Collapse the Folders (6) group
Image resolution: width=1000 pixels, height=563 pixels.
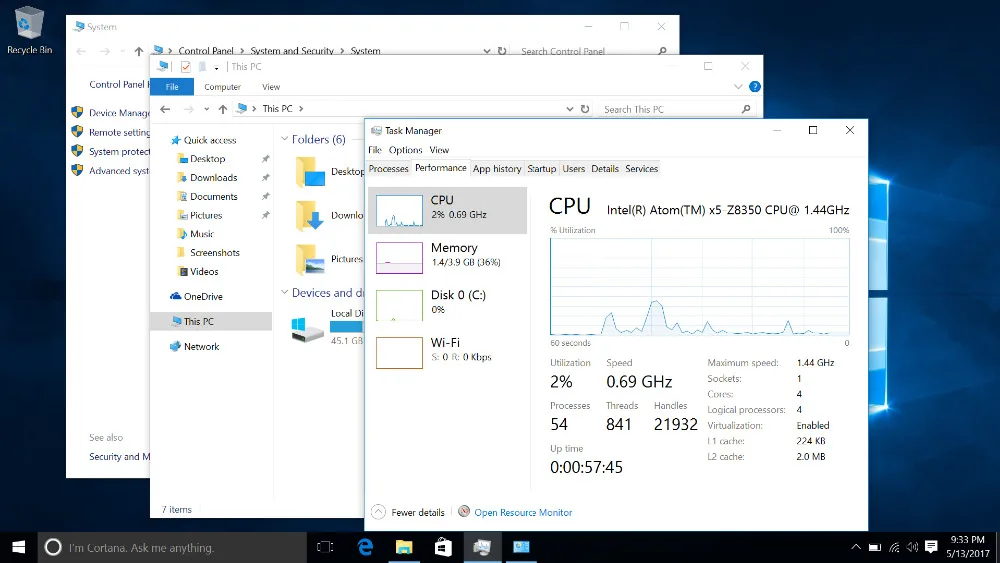coord(284,139)
